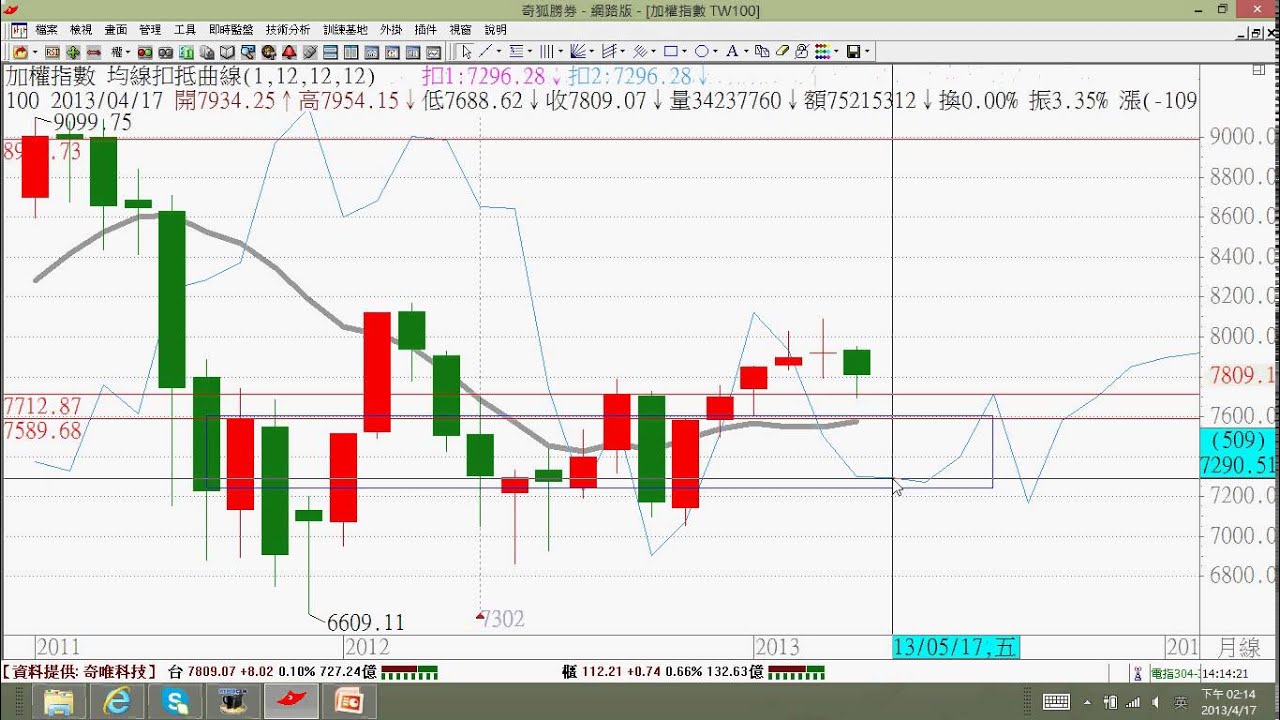Click the copy drawings icon

[x=762, y=51]
